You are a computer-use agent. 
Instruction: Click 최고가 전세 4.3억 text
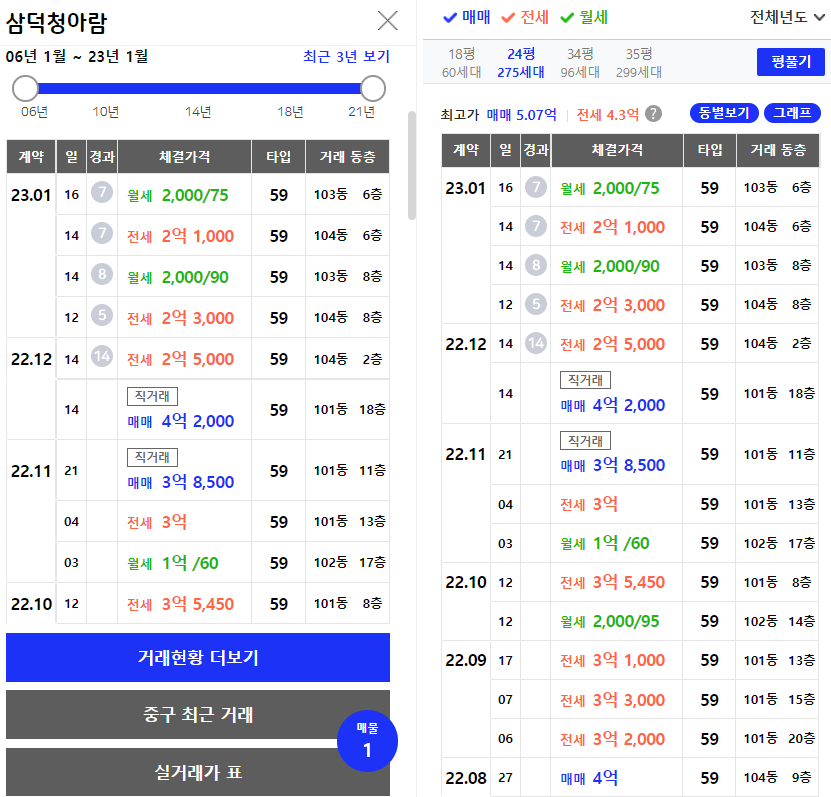click(607, 114)
